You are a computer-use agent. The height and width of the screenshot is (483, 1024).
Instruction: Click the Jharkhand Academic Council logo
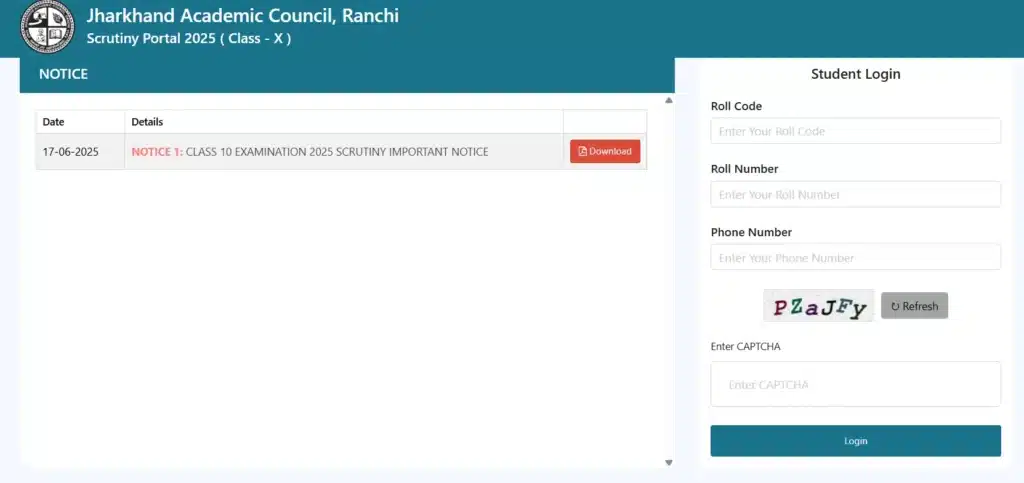[x=47, y=28]
